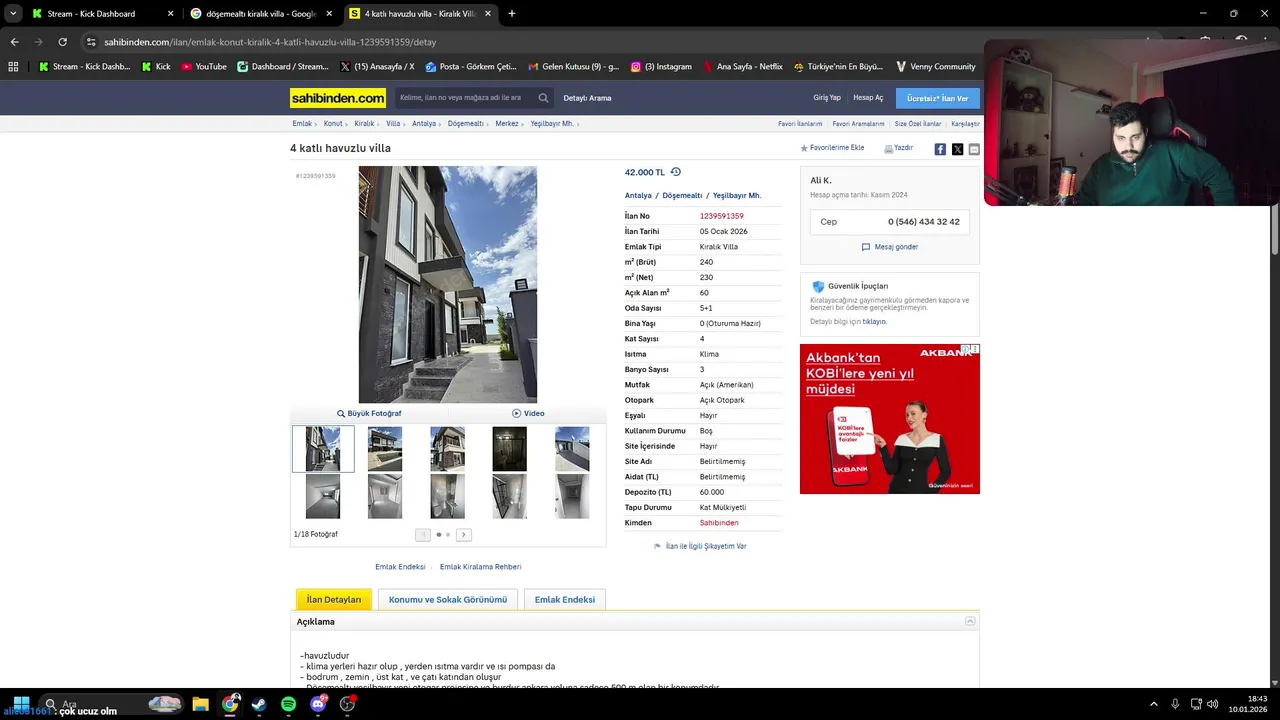The width and height of the screenshot is (1280, 720).
Task: Click Giriş Yap link
Action: (x=827, y=98)
